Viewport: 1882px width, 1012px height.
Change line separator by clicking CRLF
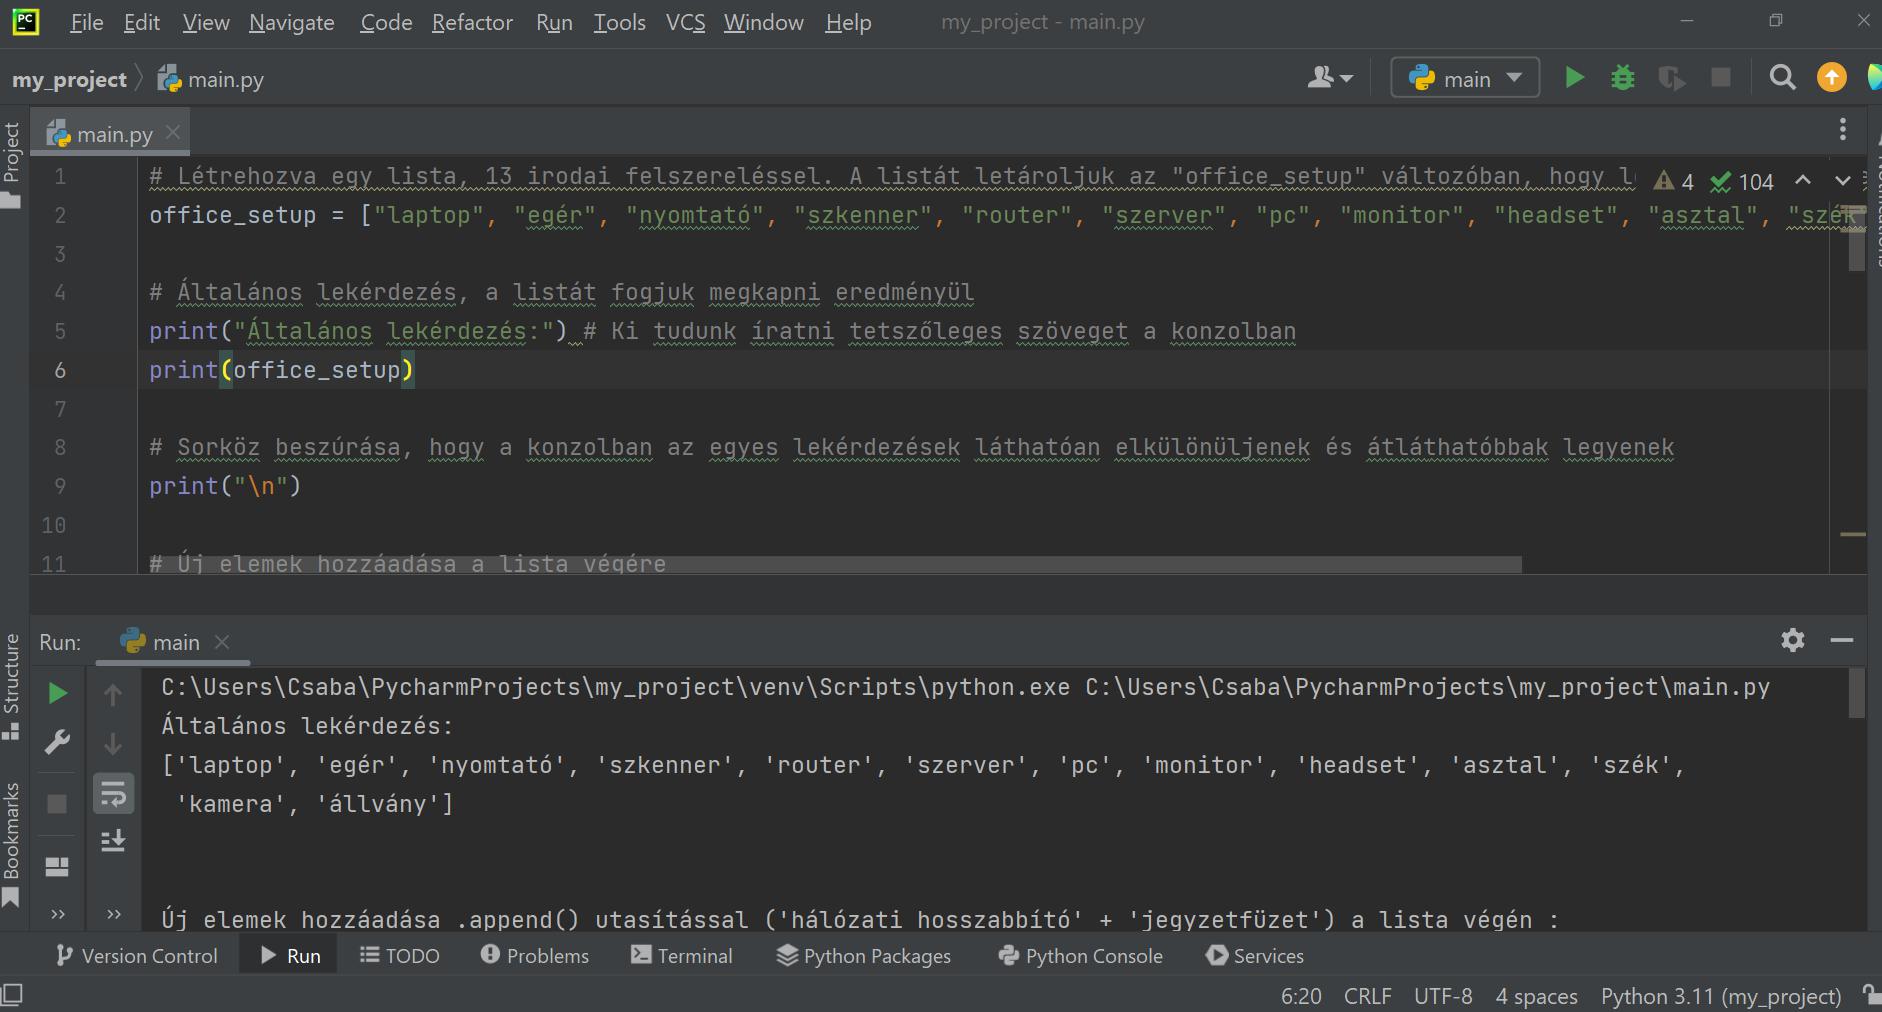(x=1367, y=995)
